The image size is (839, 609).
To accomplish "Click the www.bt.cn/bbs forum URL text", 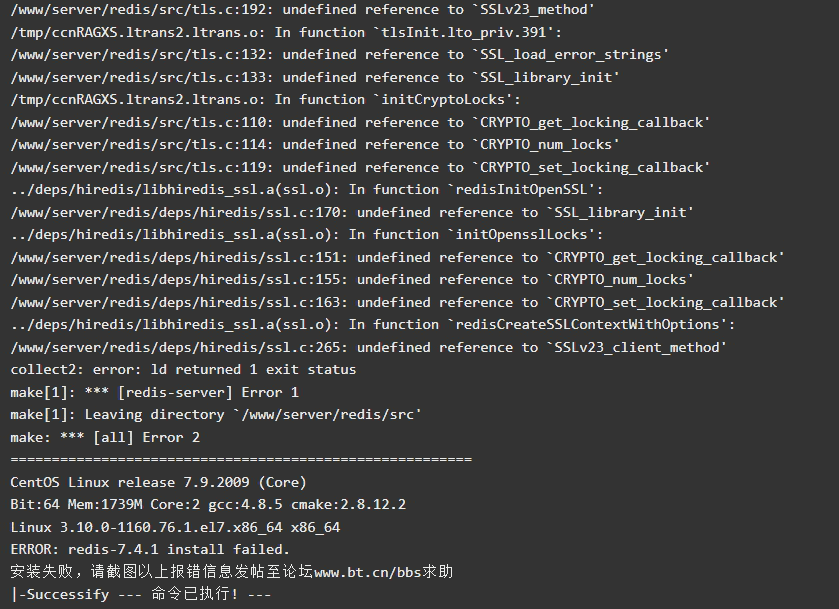I will pos(368,572).
